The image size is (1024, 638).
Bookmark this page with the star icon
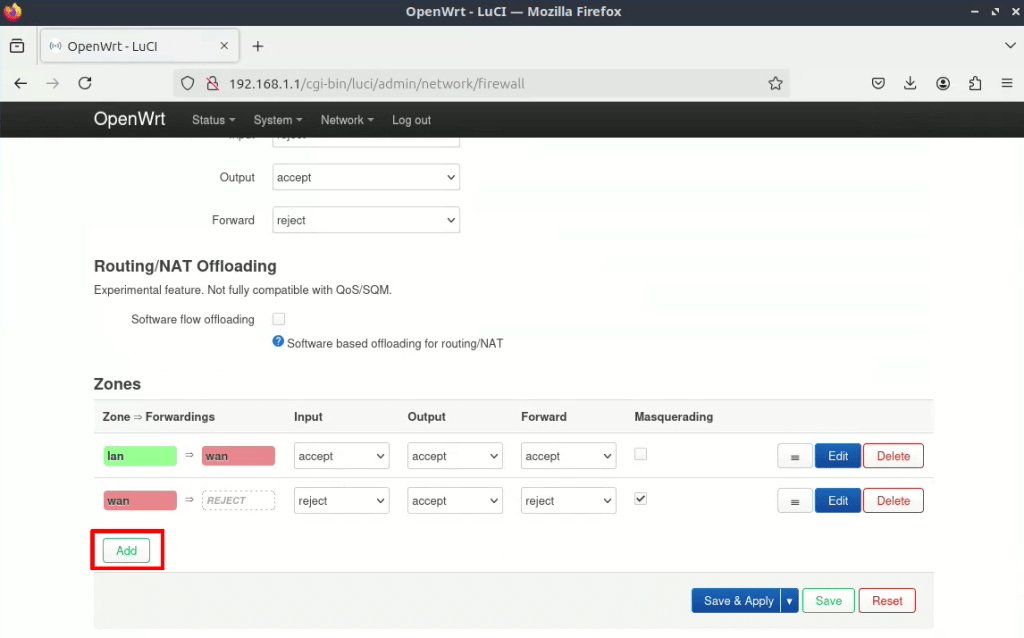tap(775, 84)
